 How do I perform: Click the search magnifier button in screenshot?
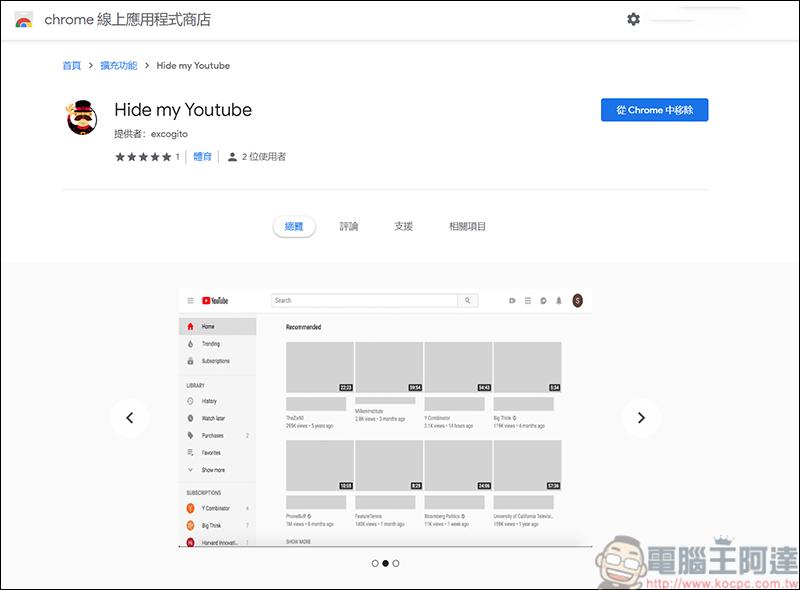coord(468,301)
